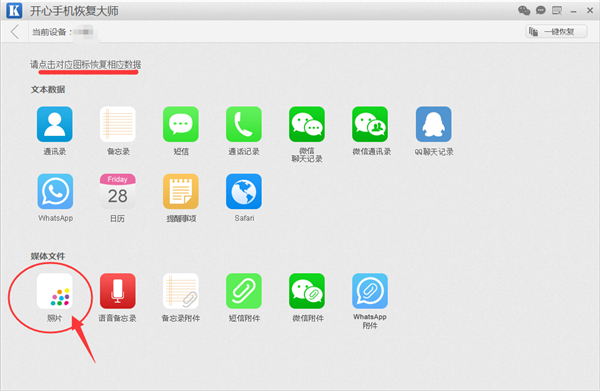Viewport: 600px width, 391px height.
Task: Click the 短信 text label
Action: [x=181, y=152]
